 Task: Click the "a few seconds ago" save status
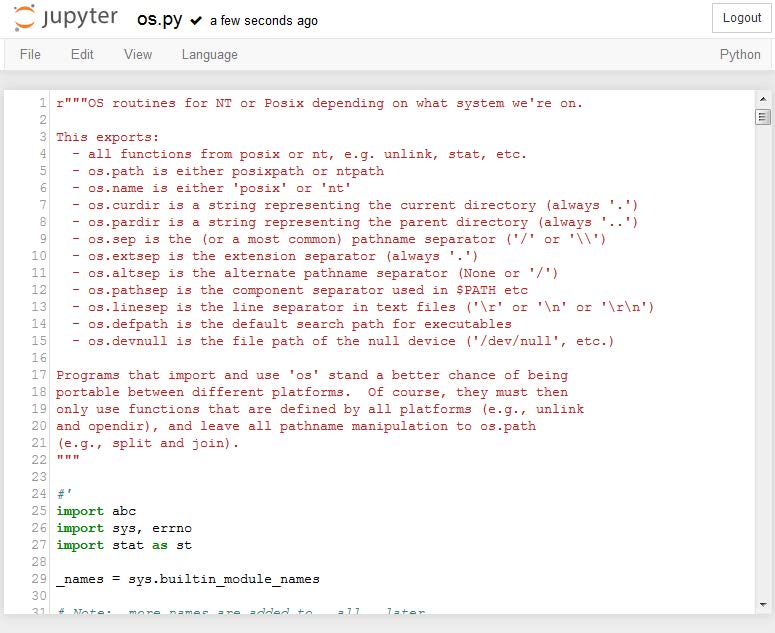point(264,20)
